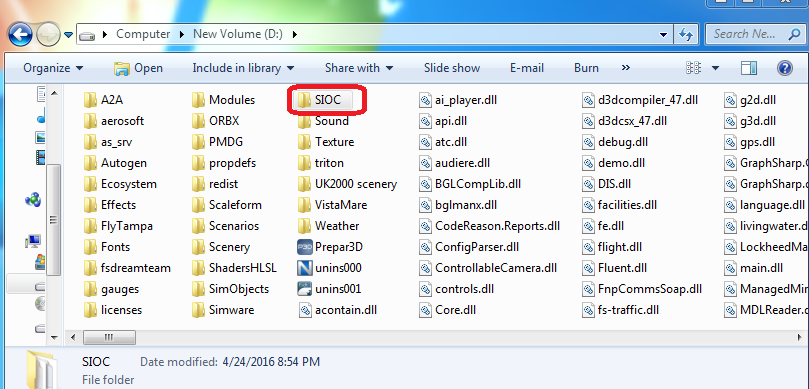Viewport: 809px width, 389px height.
Task: Select the ai_player.dll file
Action: click(x=458, y=100)
